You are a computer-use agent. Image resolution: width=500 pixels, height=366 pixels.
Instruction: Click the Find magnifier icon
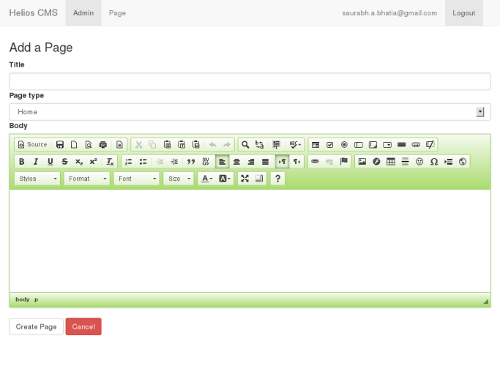(x=245, y=145)
